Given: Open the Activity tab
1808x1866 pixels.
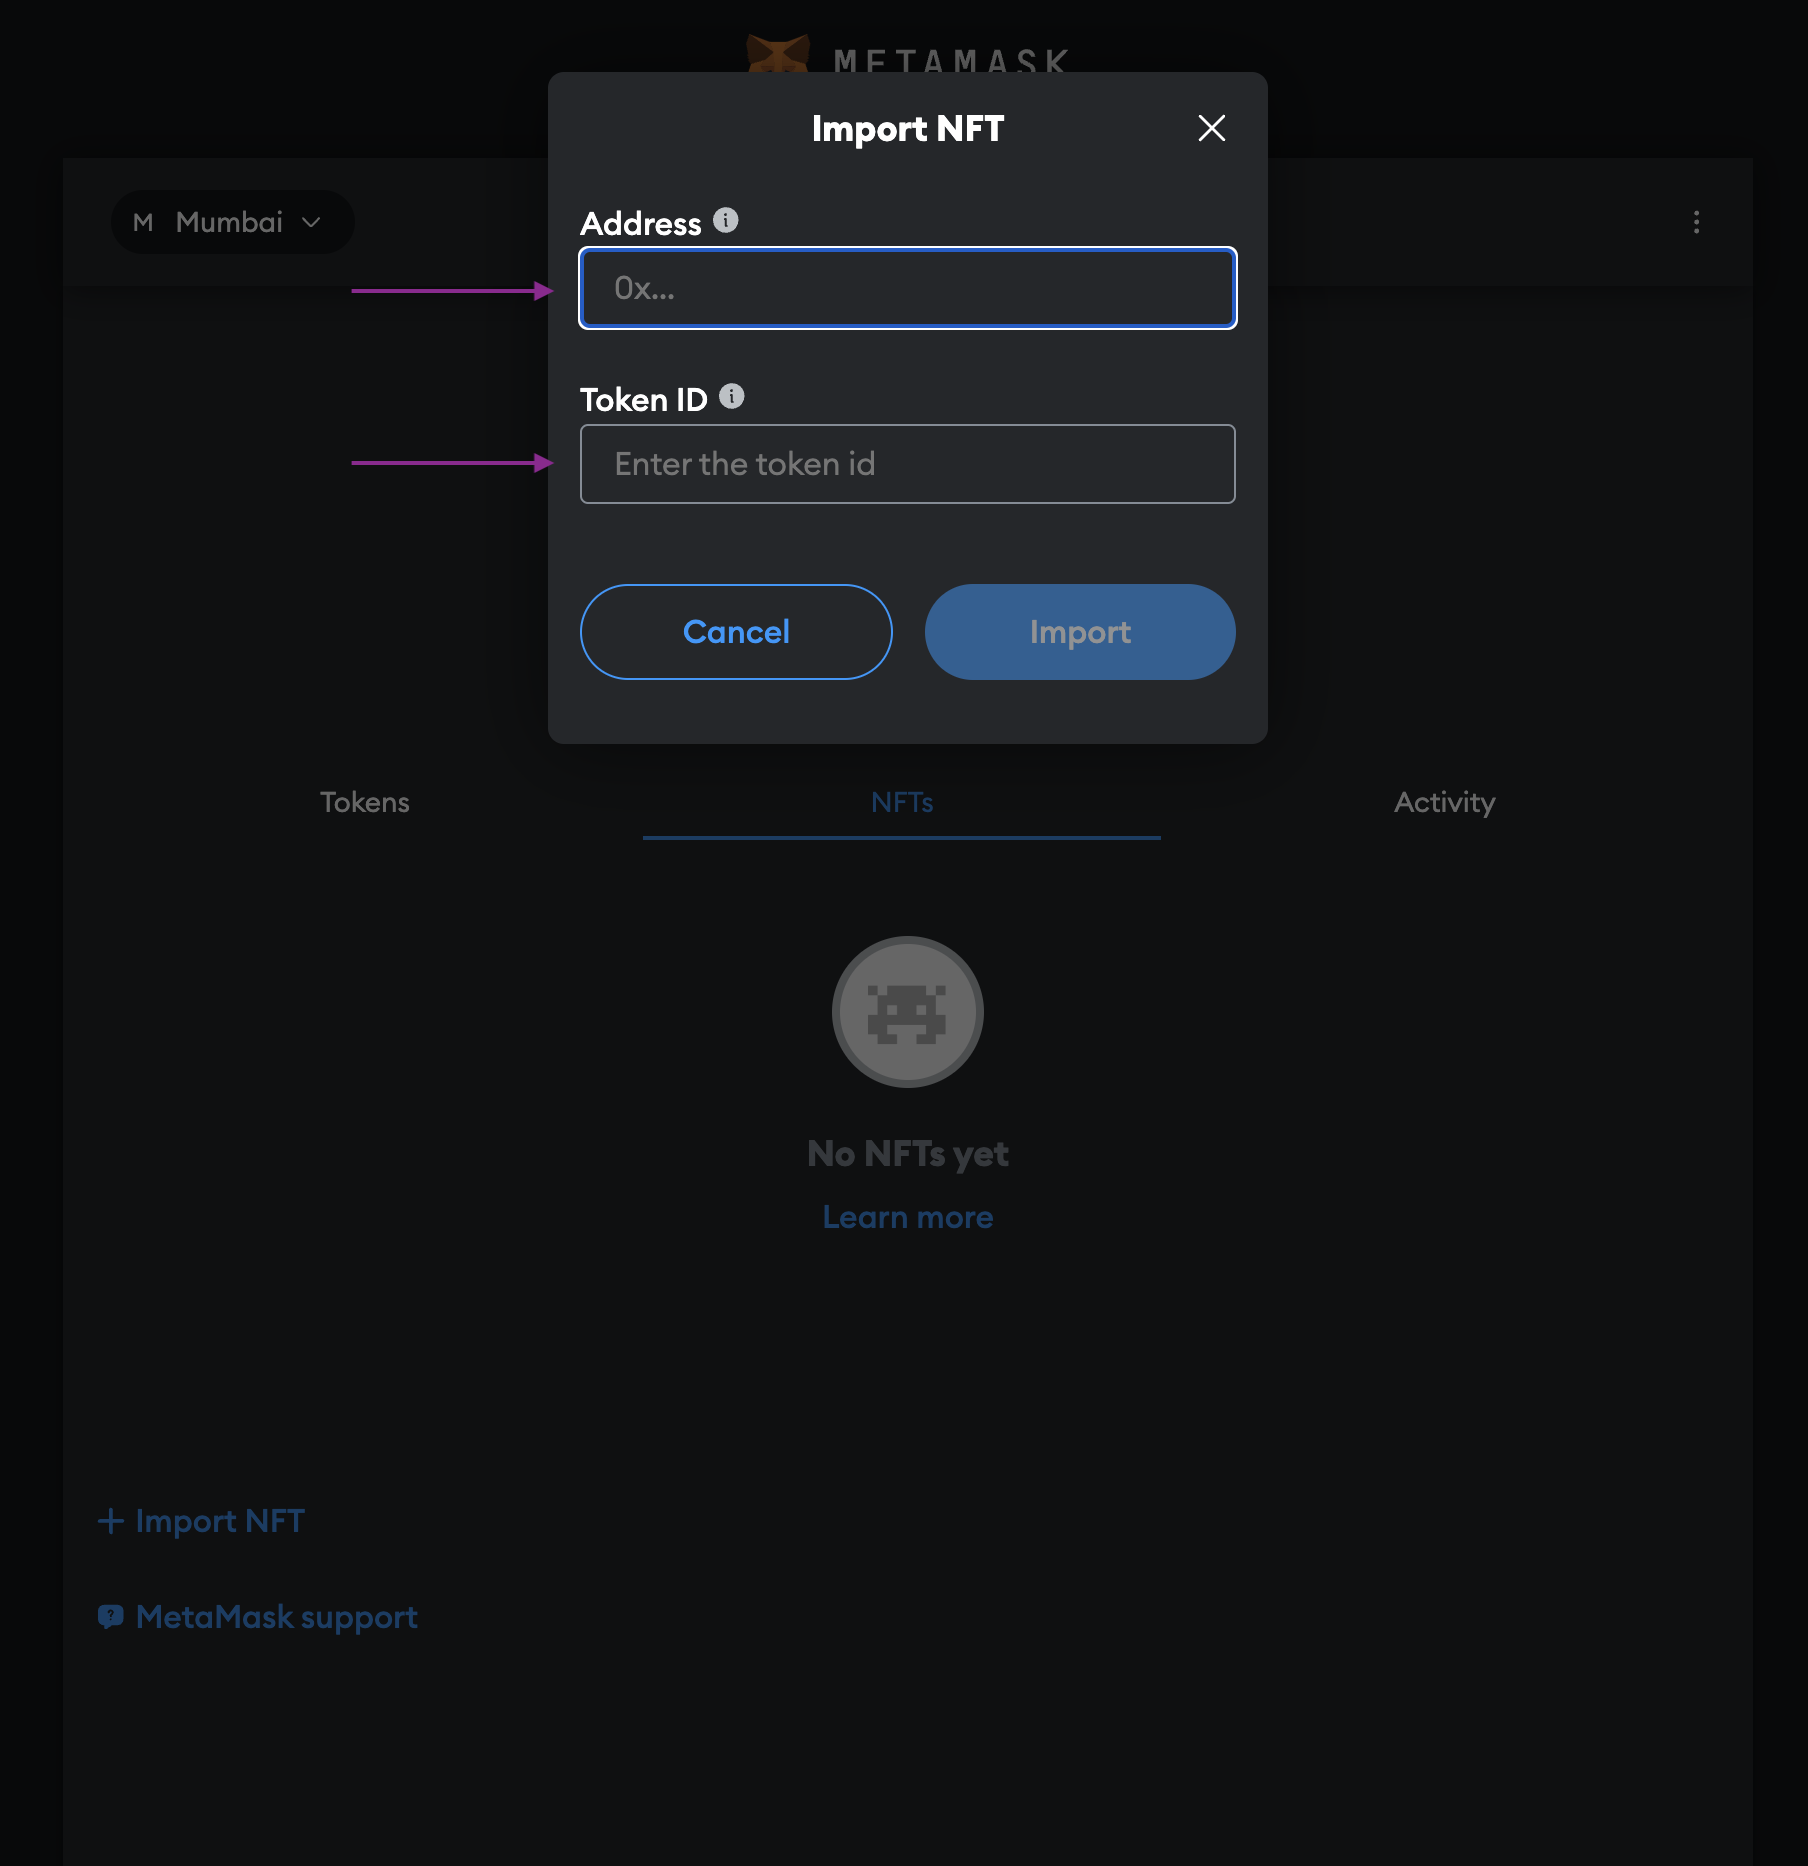Looking at the screenshot, I should pos(1445,802).
